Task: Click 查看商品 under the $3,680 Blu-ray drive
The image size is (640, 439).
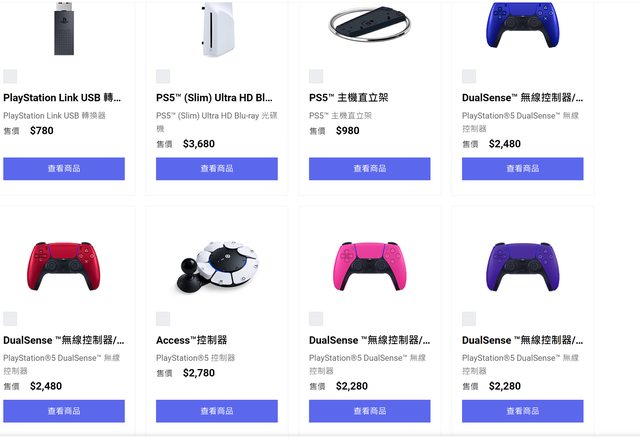Action: click(217, 169)
